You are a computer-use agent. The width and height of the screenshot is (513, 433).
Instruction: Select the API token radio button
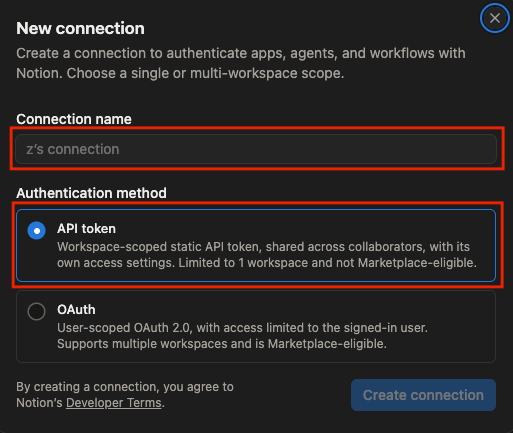click(x=37, y=230)
